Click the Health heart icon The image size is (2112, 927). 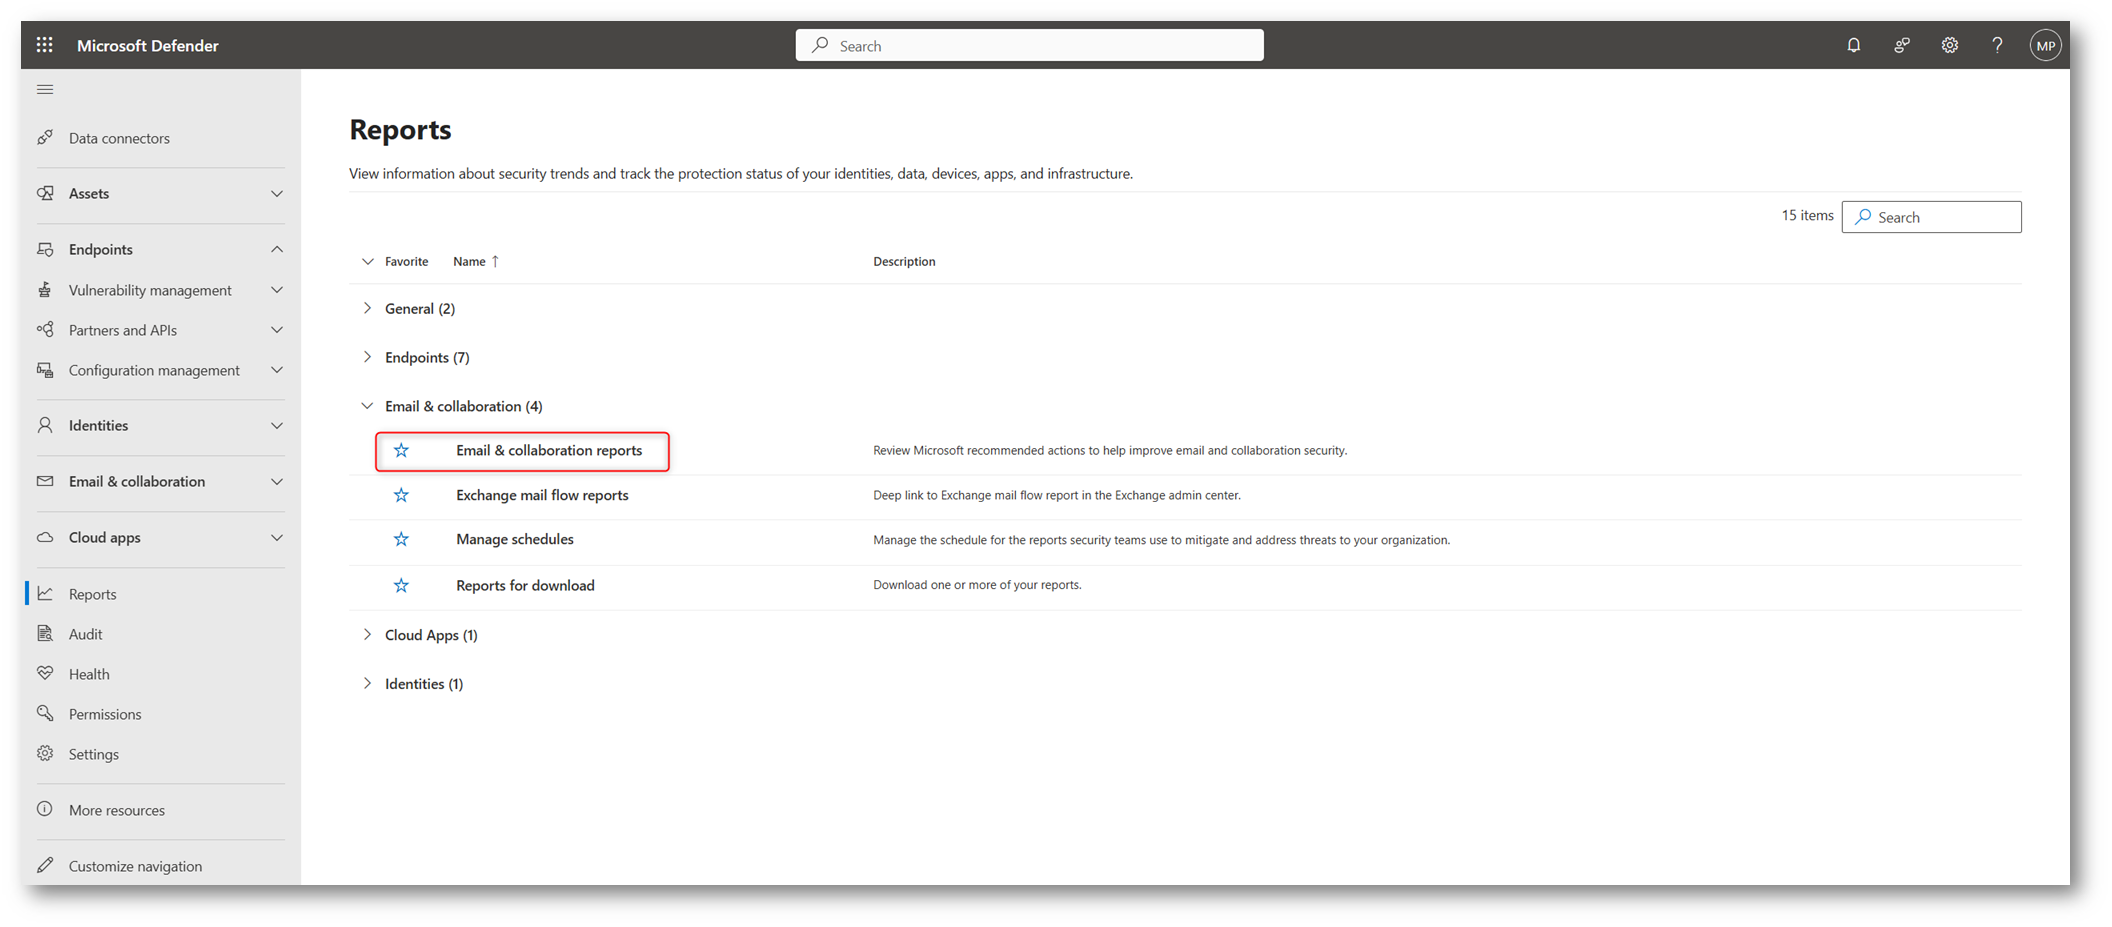click(45, 674)
